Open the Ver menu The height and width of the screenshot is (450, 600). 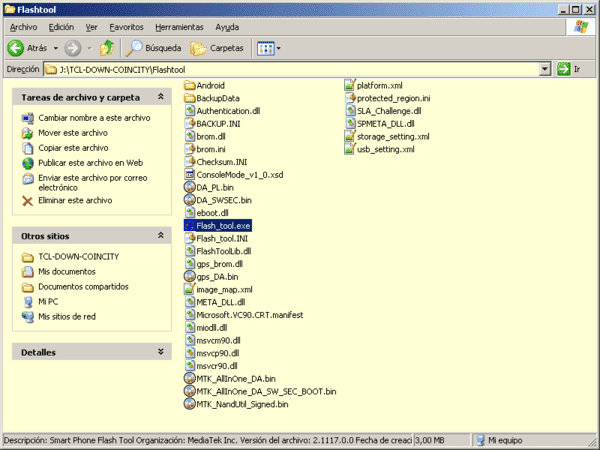pyautogui.click(x=91, y=27)
